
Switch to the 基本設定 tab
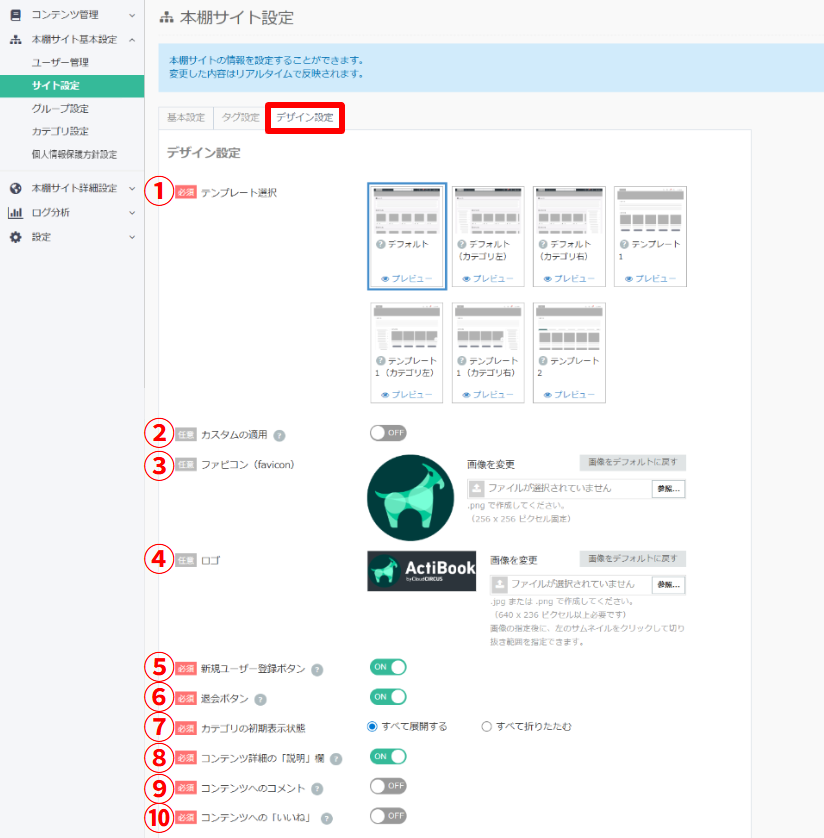(x=186, y=118)
